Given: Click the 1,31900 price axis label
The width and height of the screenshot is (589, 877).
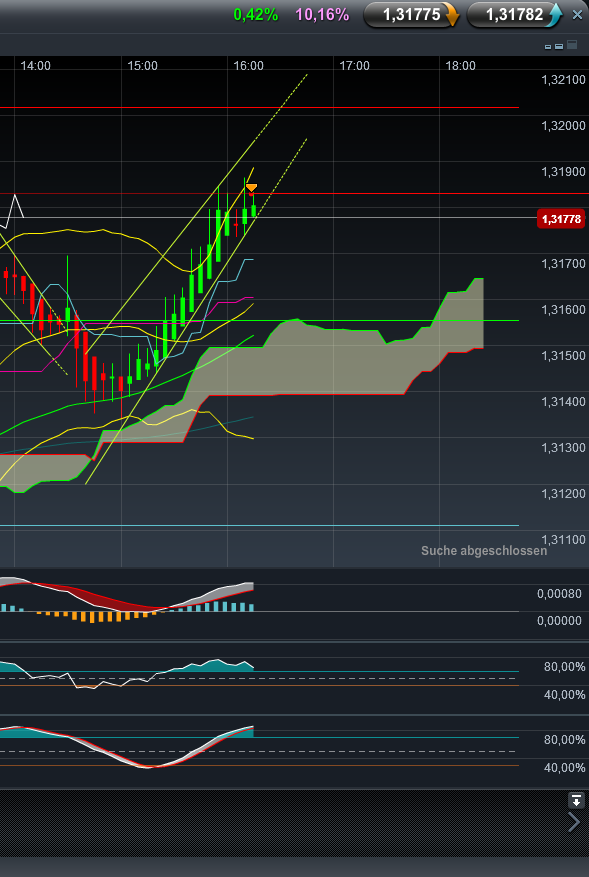Looking at the screenshot, I should [x=563, y=172].
